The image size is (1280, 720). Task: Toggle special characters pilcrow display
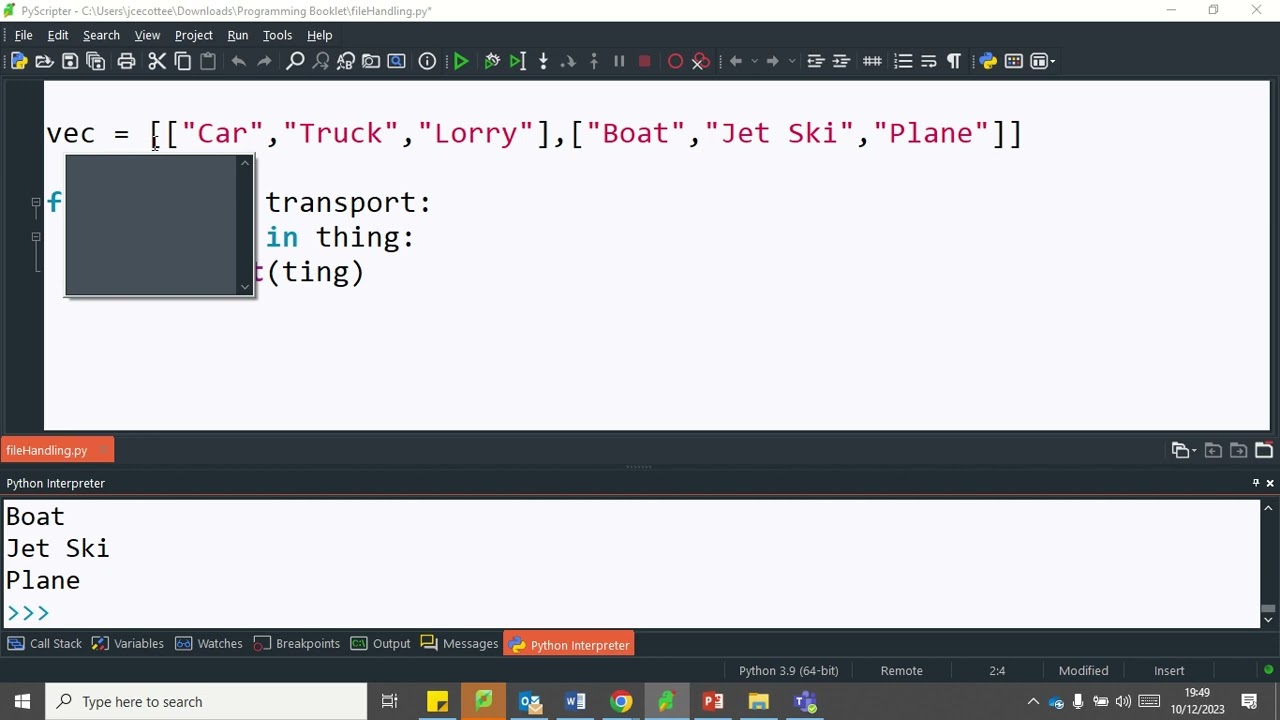click(x=954, y=61)
